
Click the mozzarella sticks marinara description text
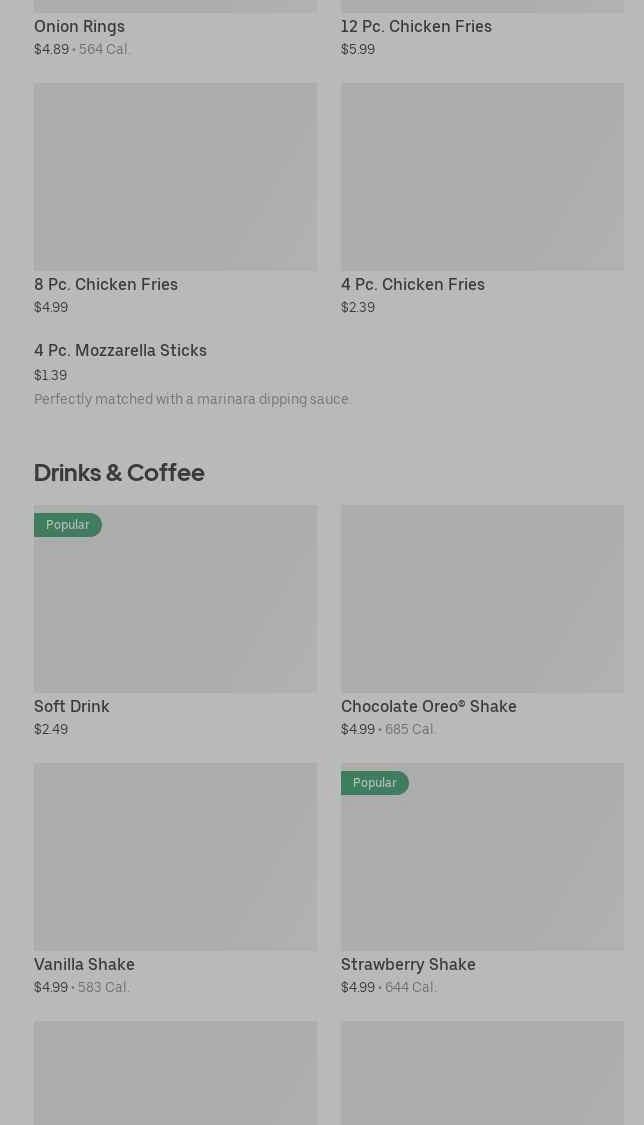(192, 399)
